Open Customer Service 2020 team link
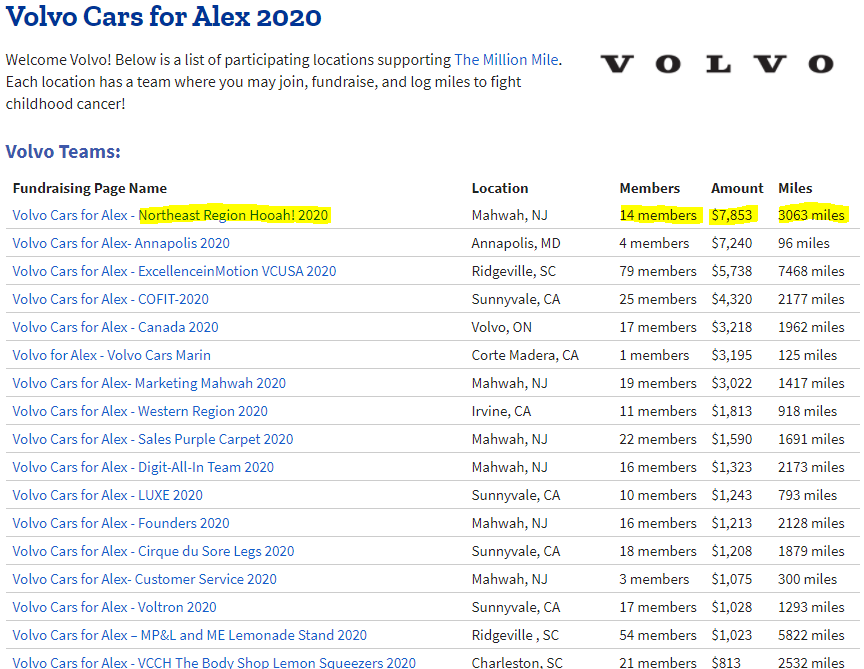This screenshot has height=669, width=864. pyautogui.click(x=144, y=579)
